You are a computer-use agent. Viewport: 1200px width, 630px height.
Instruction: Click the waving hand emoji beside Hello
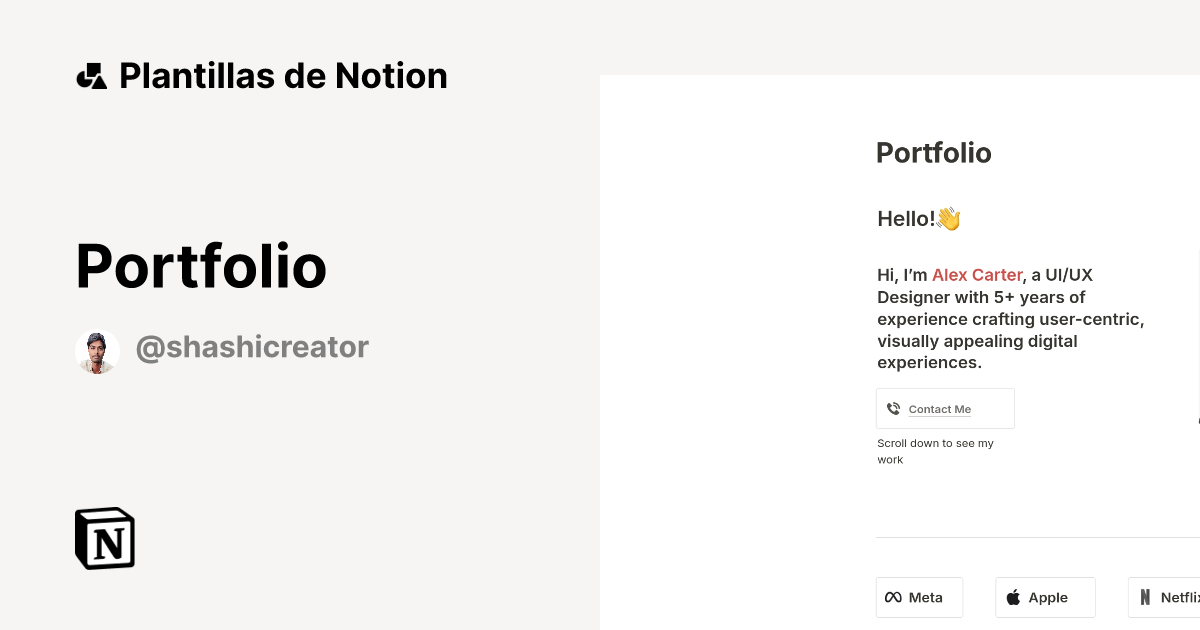coord(948,218)
